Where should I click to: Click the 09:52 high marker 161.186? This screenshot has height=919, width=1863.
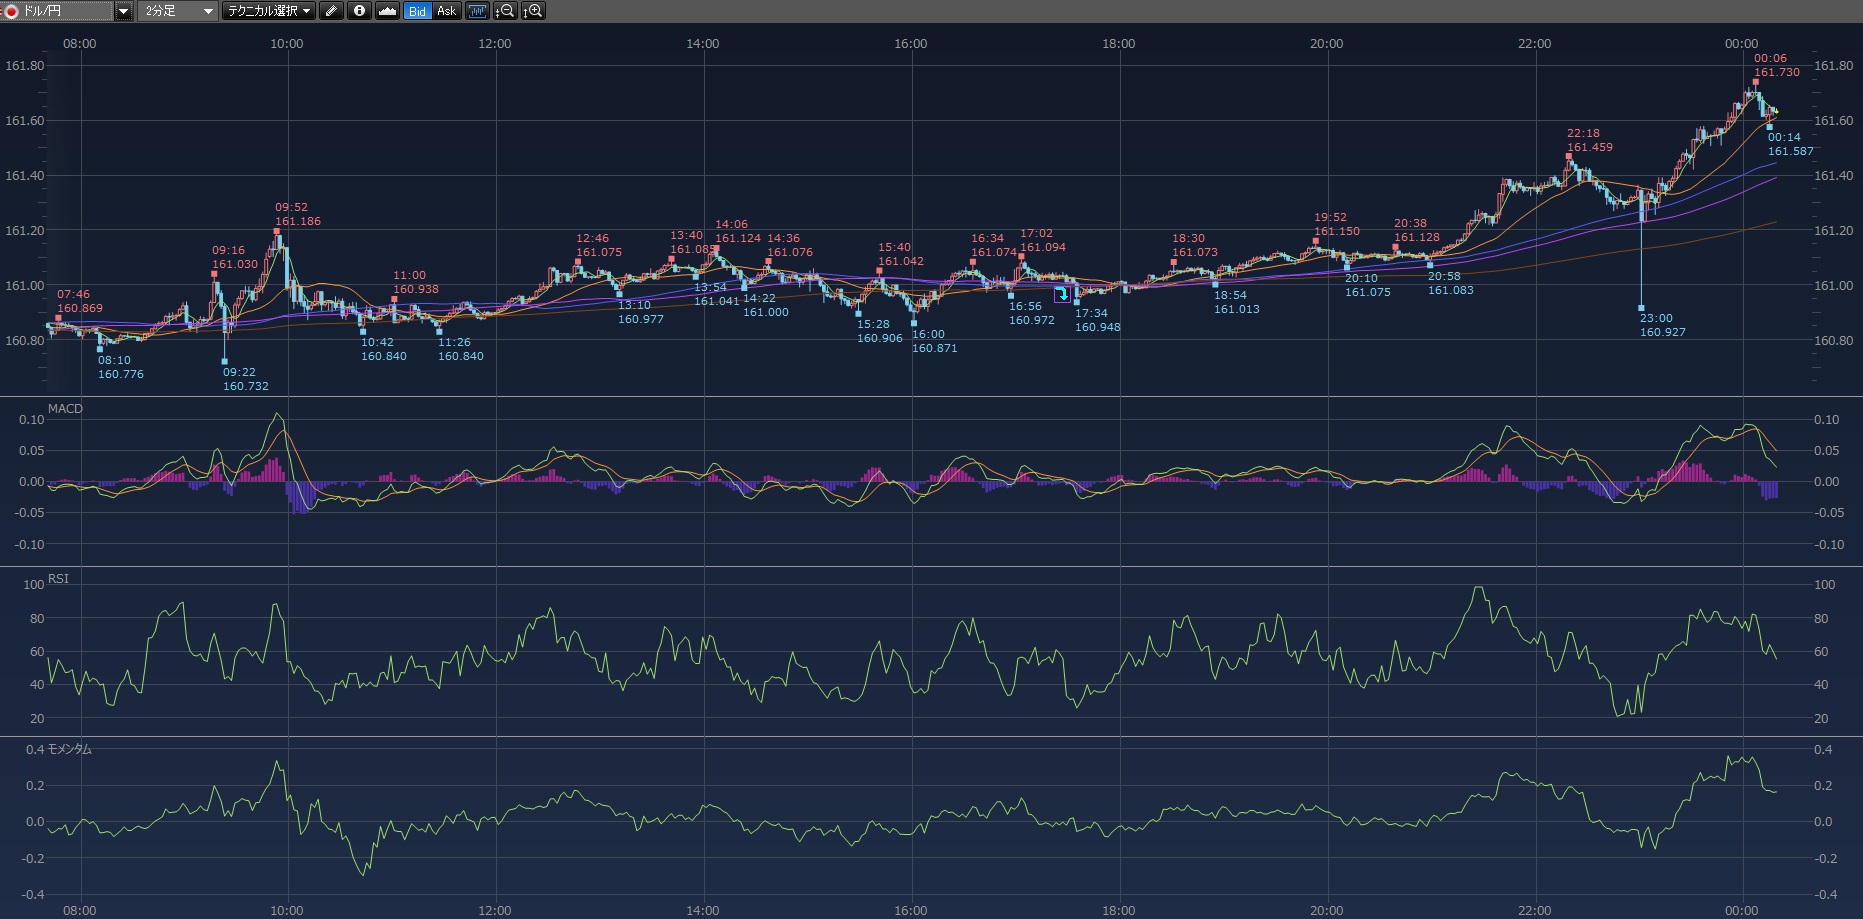[278, 231]
